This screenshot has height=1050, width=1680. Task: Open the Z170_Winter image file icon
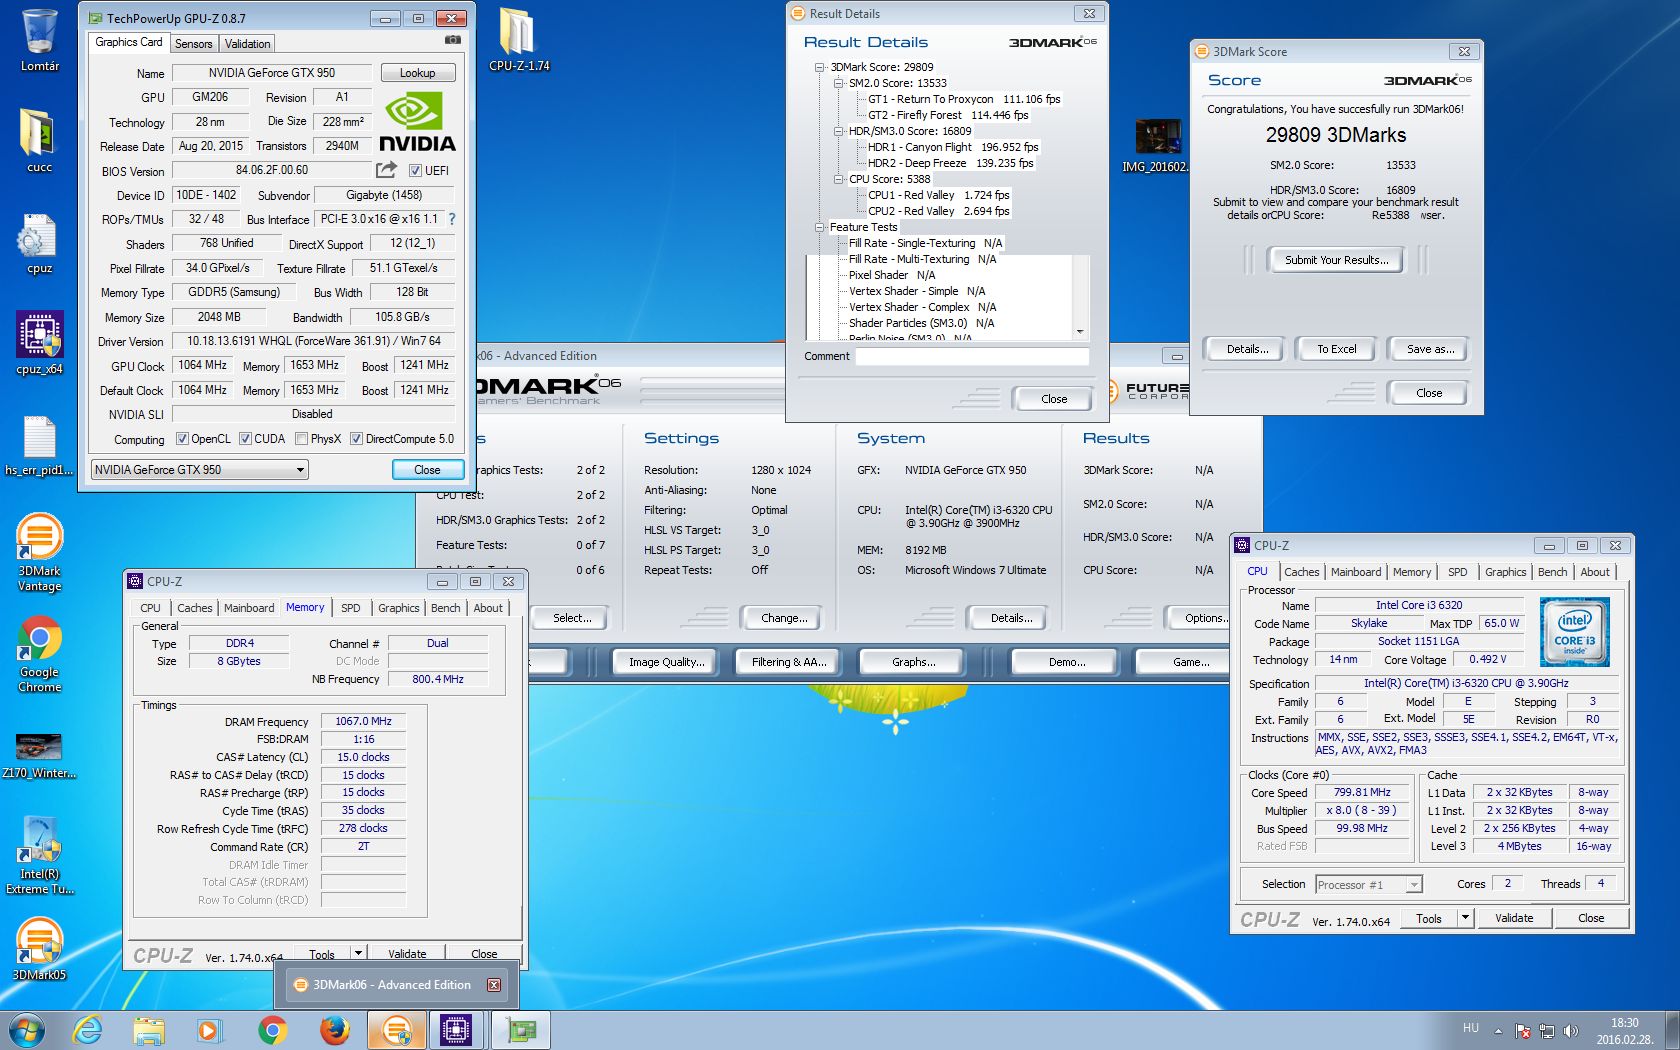39,755
